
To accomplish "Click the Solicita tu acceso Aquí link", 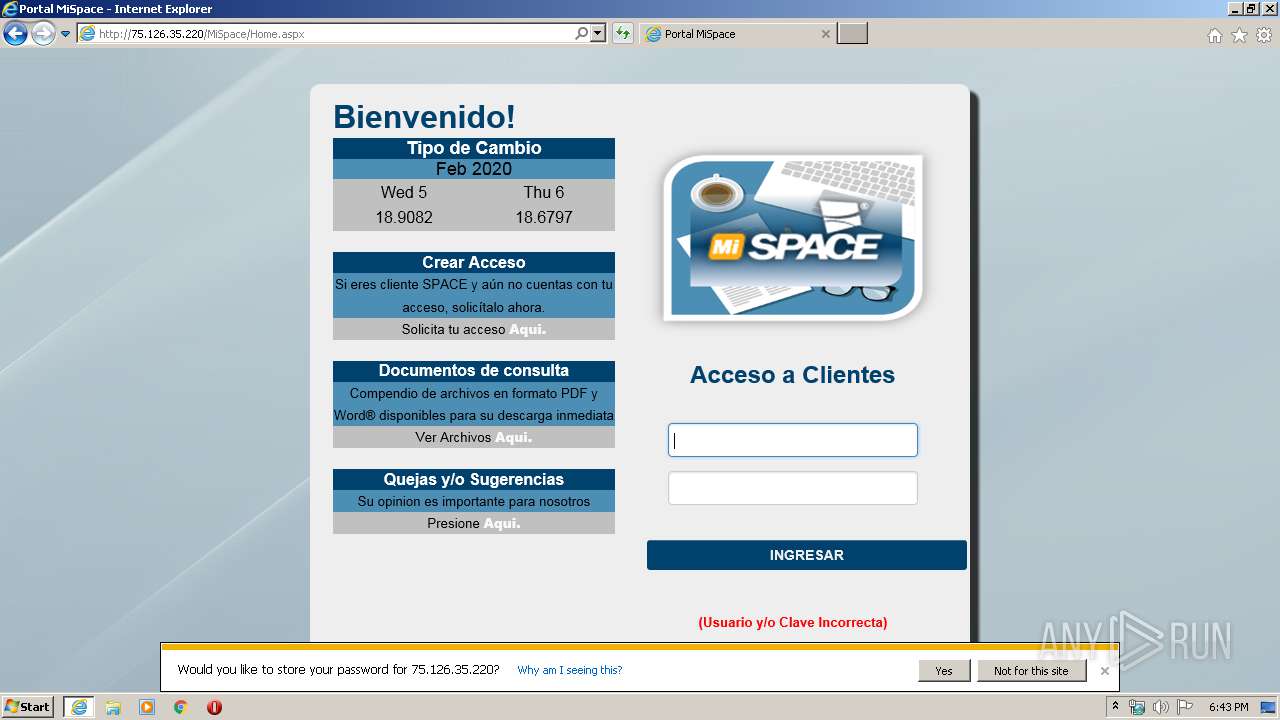I will 527,329.
